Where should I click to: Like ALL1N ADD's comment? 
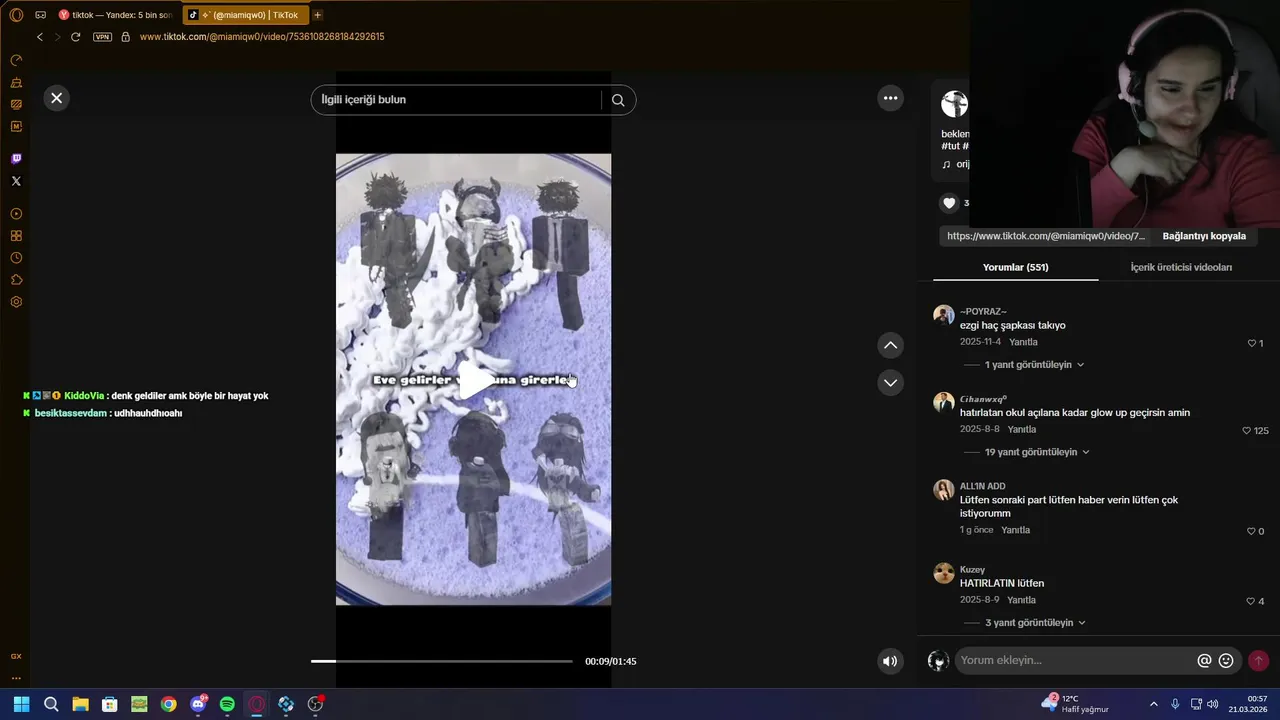click(1251, 531)
